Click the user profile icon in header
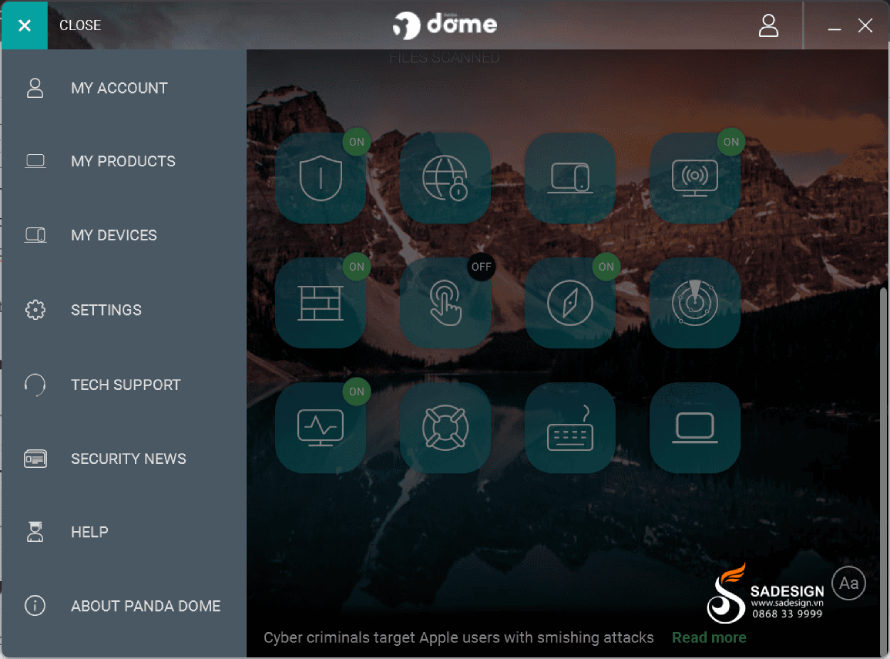 (769, 26)
